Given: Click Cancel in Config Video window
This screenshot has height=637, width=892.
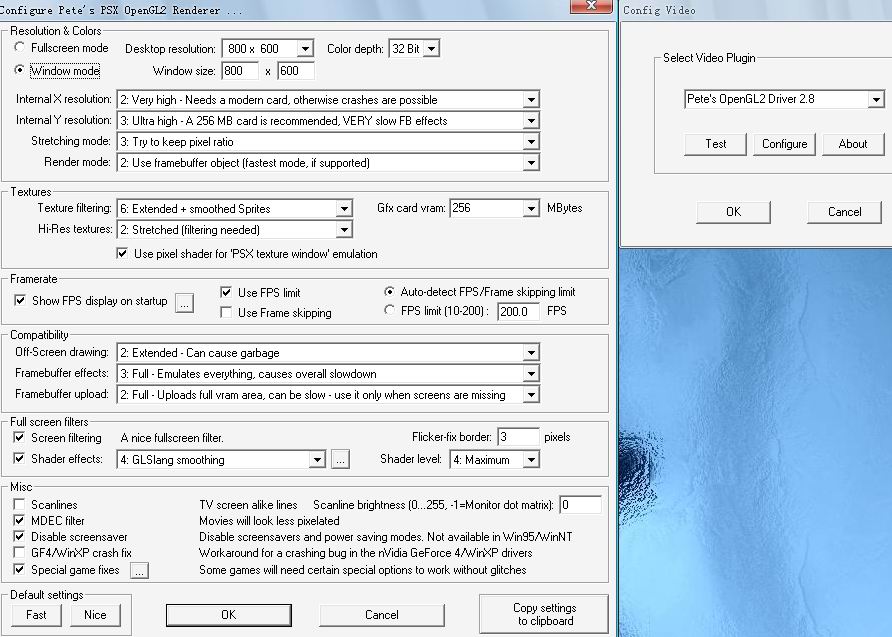Looking at the screenshot, I should (x=845, y=212).
